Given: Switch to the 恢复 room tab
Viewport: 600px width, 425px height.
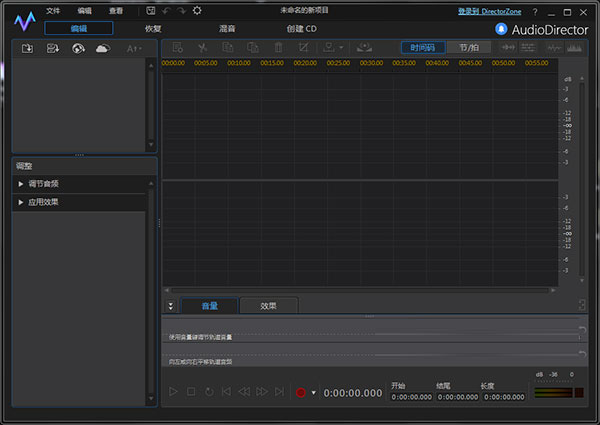Looking at the screenshot, I should [x=153, y=29].
